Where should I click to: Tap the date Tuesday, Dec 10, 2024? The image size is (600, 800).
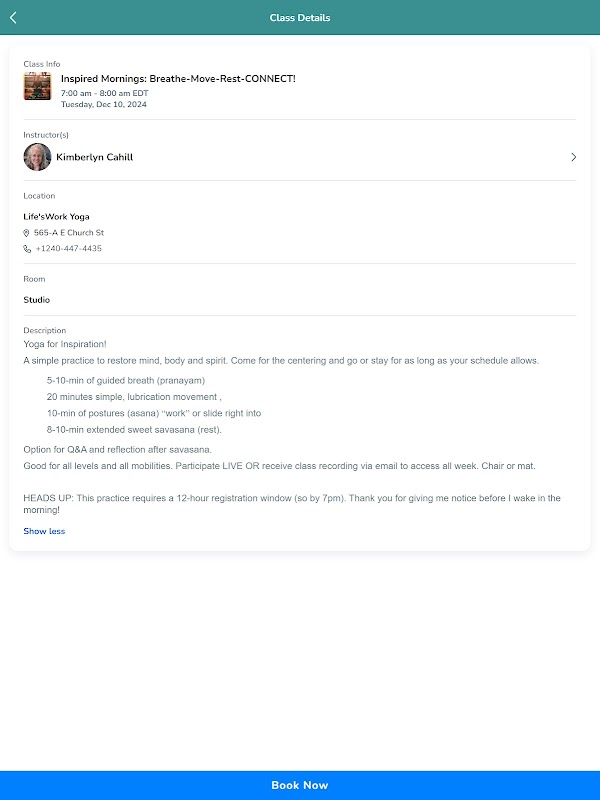click(x=104, y=104)
